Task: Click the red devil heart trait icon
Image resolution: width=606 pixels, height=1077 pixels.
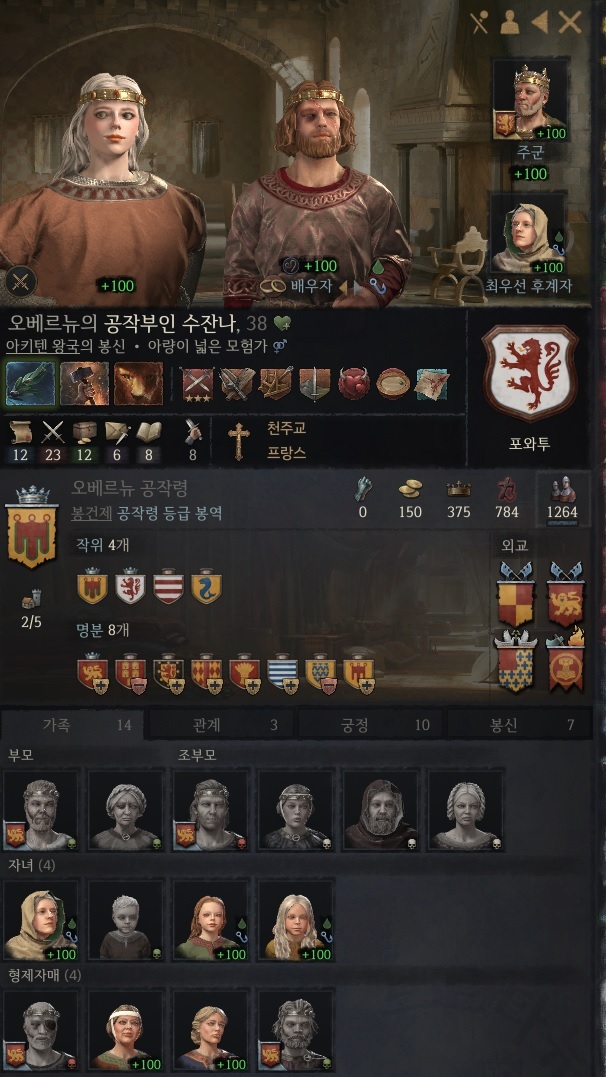Action: (x=354, y=383)
